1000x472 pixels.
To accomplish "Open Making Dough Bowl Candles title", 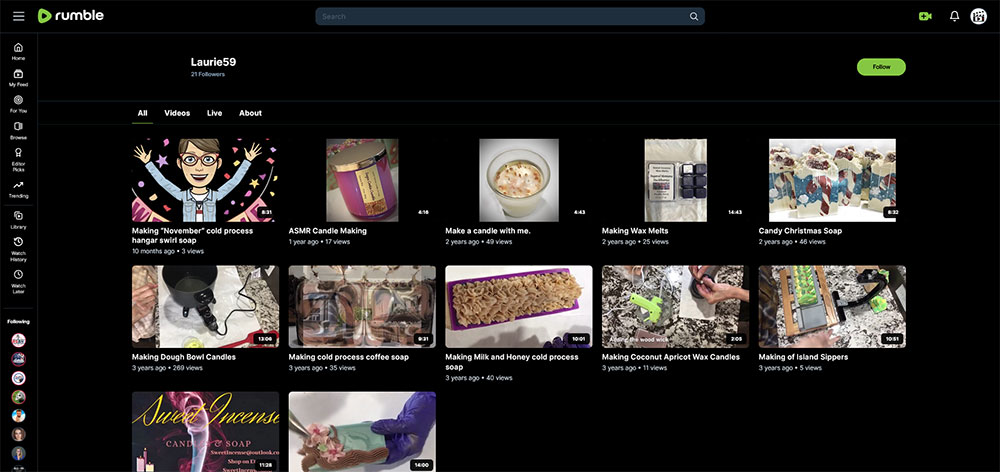I will 184,357.
